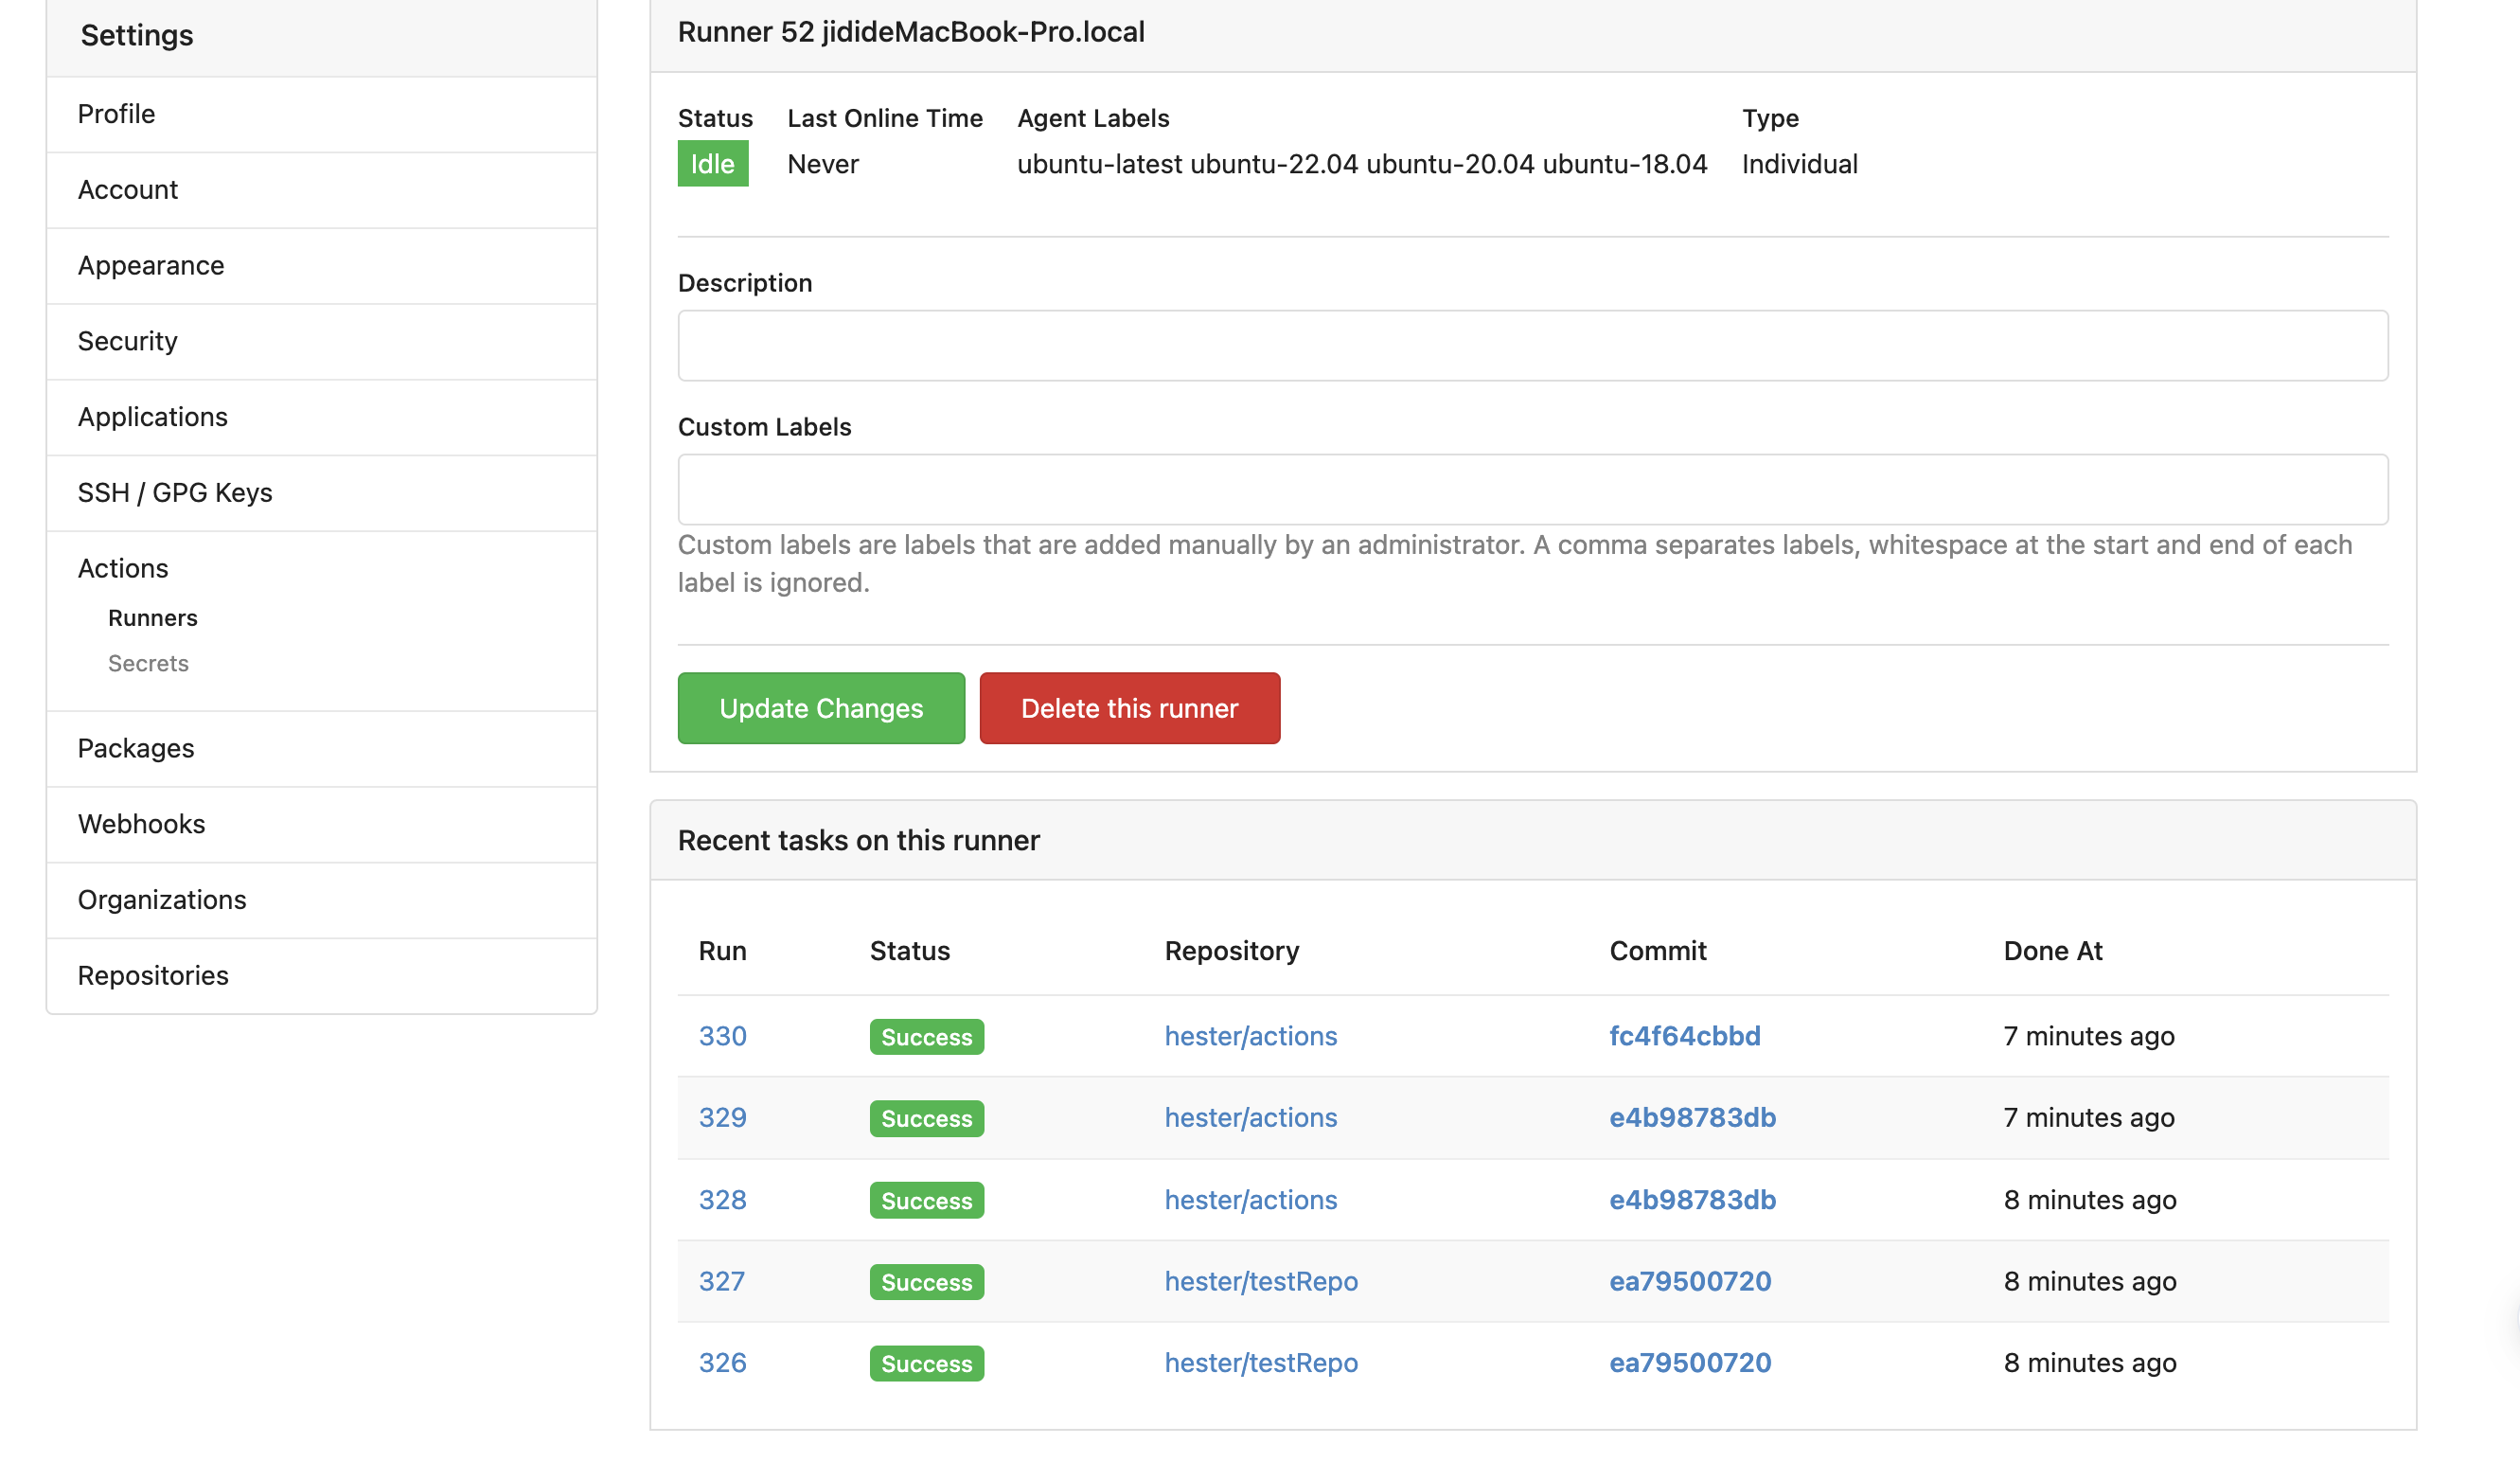
Task: Click the 'Individual' type value
Action: coord(1800,164)
